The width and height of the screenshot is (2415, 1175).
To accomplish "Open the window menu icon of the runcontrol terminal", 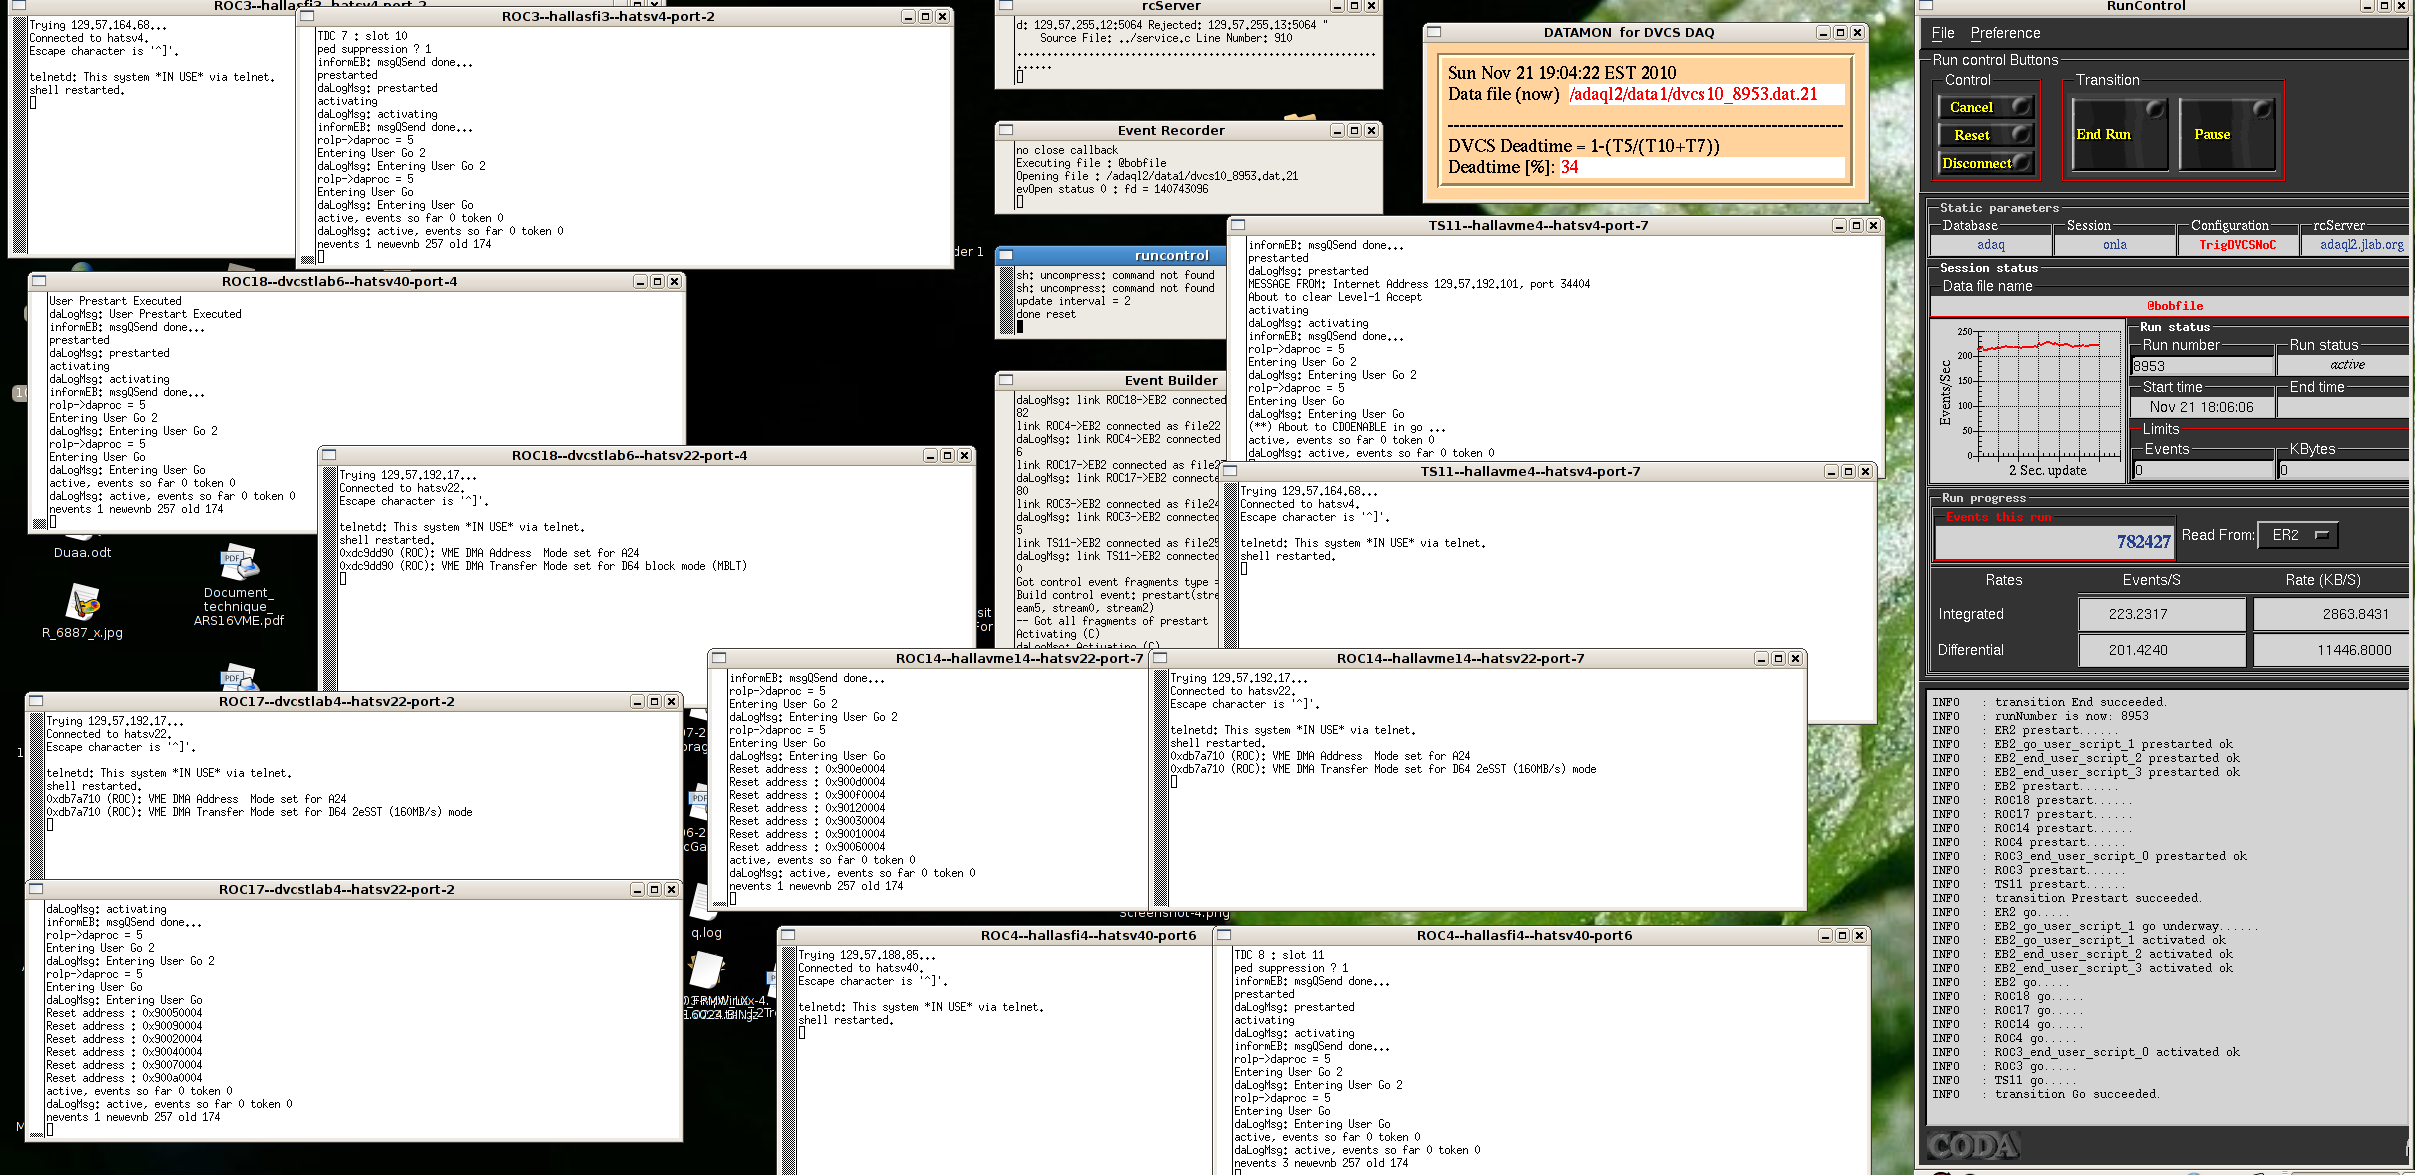I will pos(1006,255).
